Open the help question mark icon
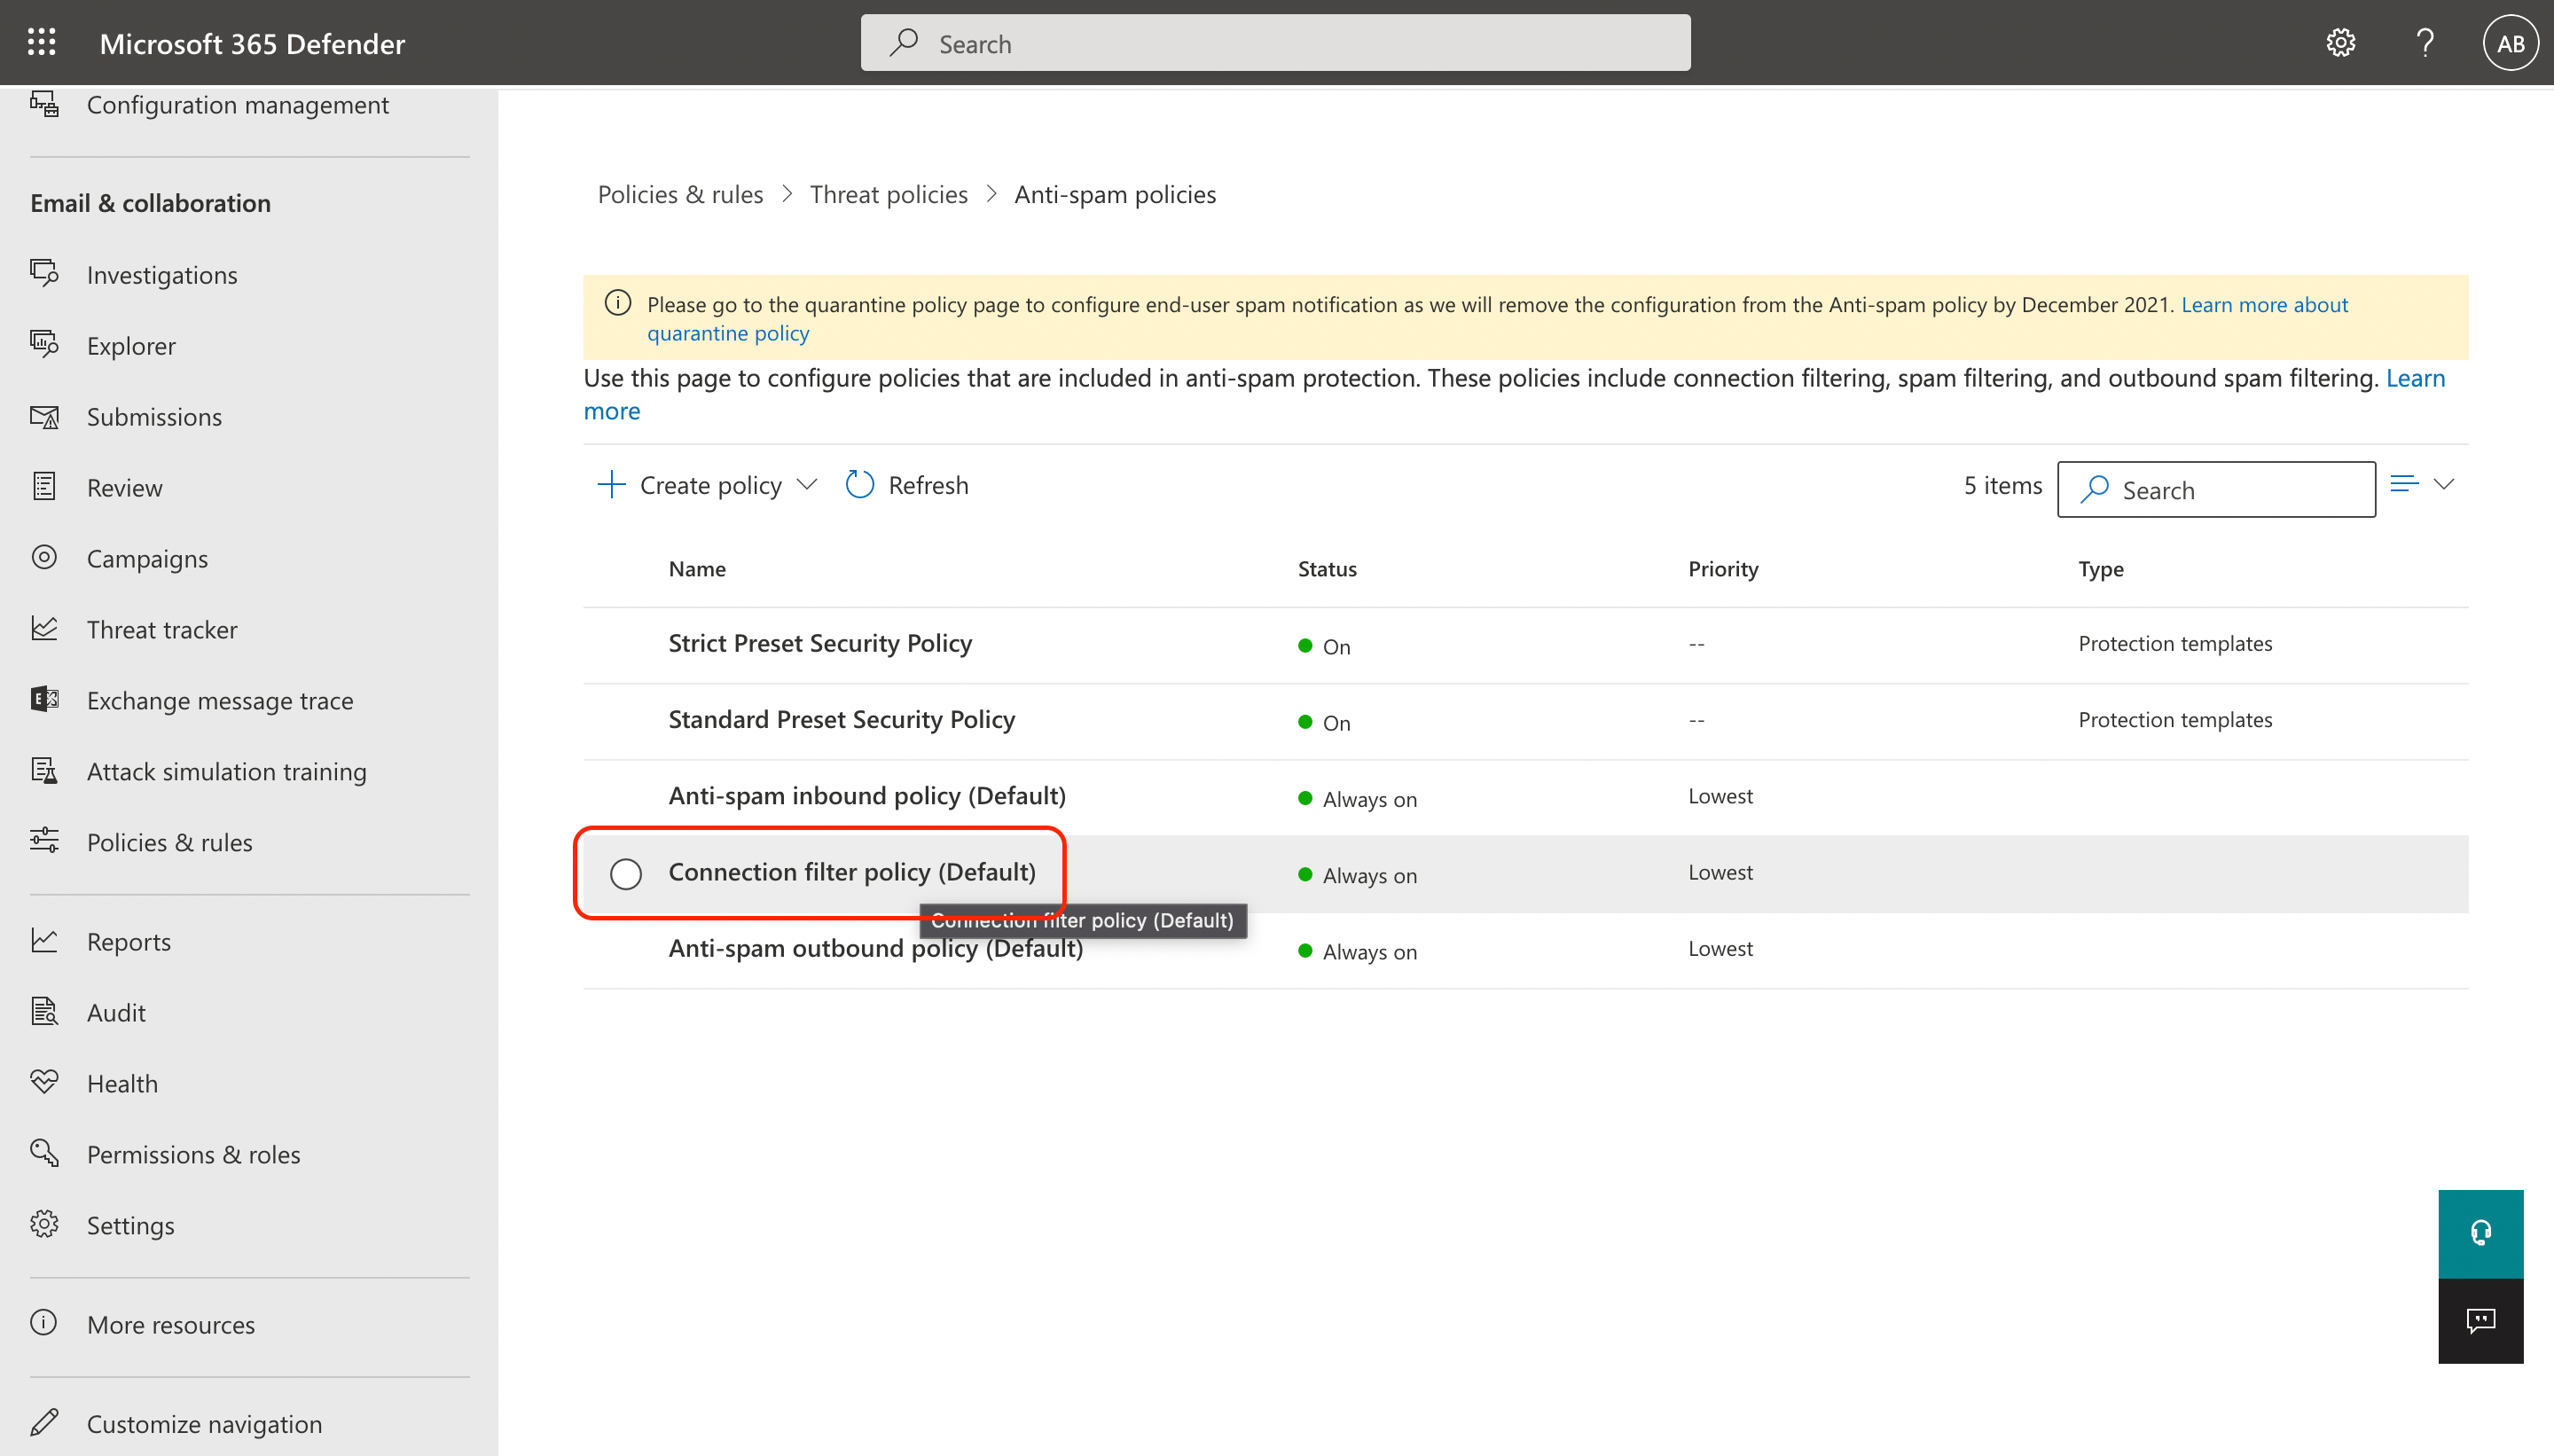Screen dimensions: 2554x1456 pos(2425,43)
